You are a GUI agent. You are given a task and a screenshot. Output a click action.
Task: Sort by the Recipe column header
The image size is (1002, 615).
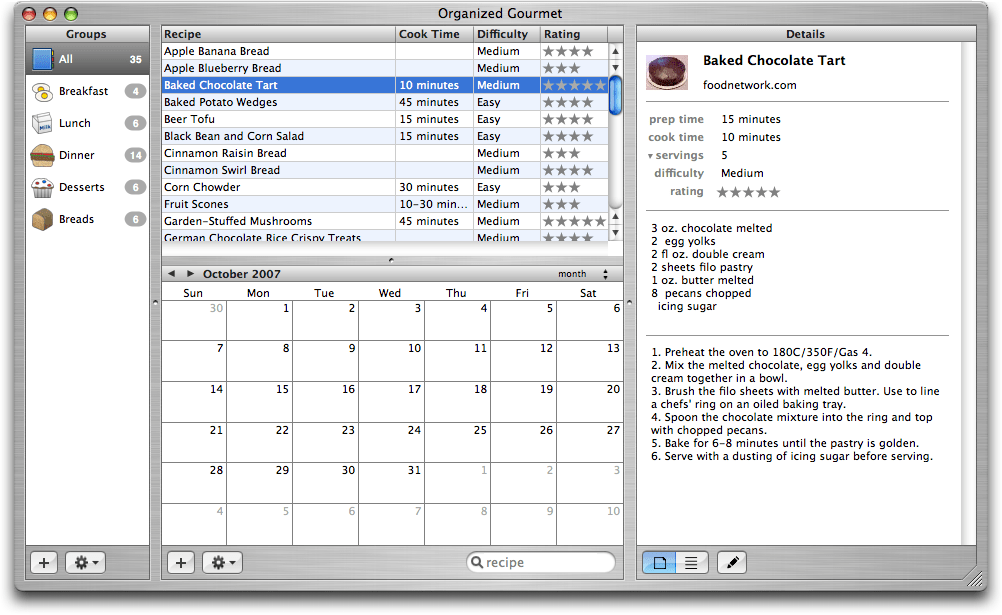coord(279,35)
